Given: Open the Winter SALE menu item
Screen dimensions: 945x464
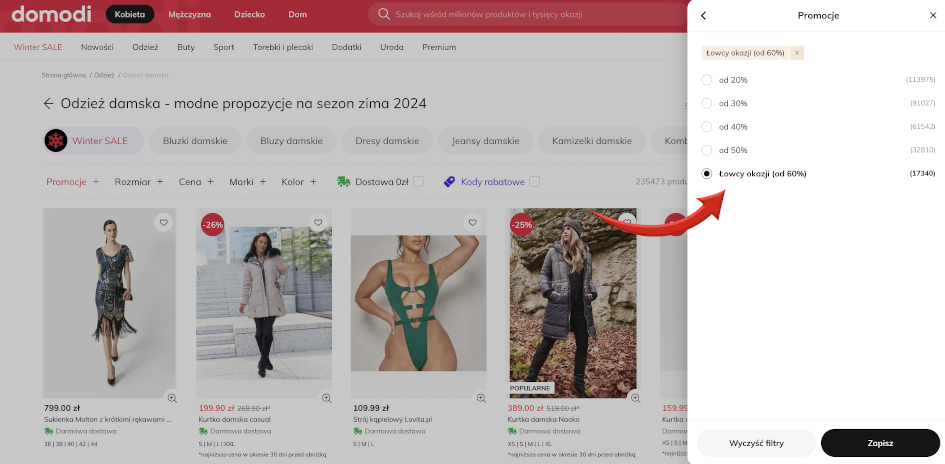Looking at the screenshot, I should coord(38,47).
